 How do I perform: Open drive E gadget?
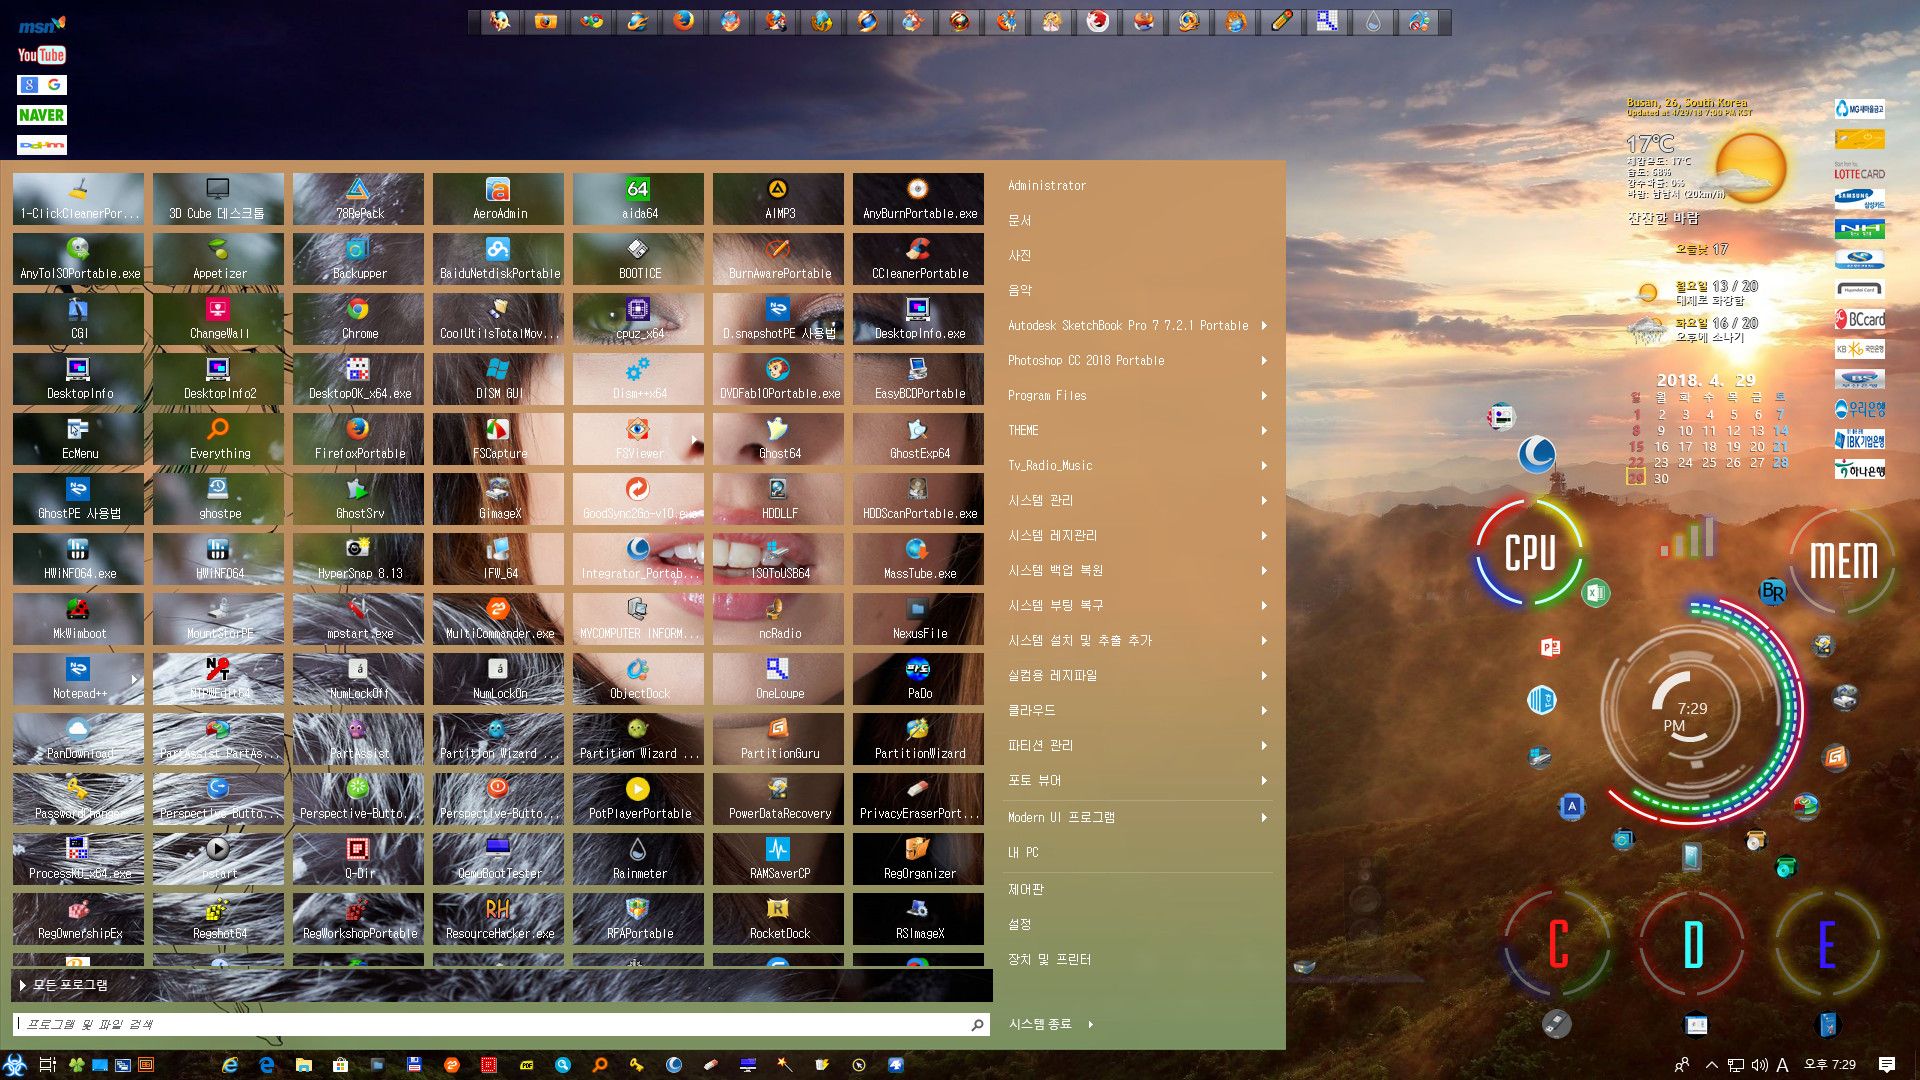(x=1827, y=944)
